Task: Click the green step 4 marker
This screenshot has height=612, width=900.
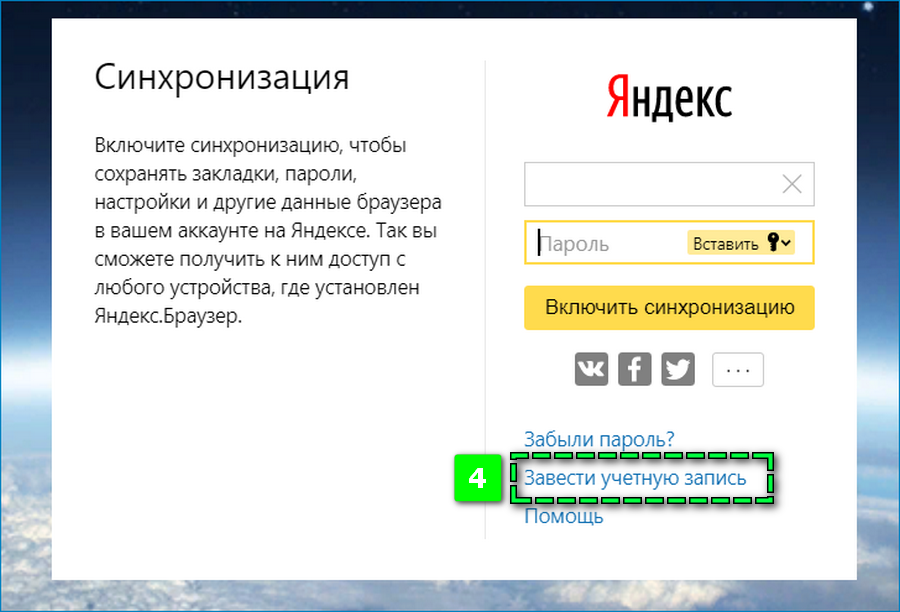Action: coord(479,478)
